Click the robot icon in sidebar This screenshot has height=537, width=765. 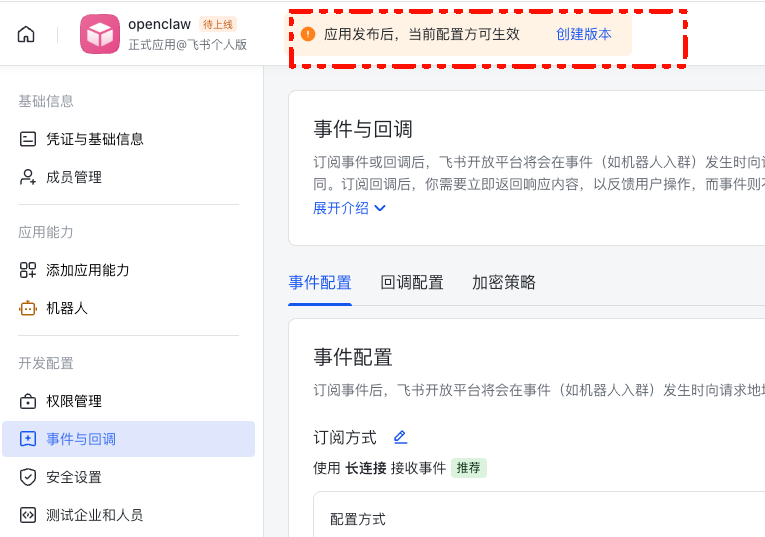click(x=28, y=308)
